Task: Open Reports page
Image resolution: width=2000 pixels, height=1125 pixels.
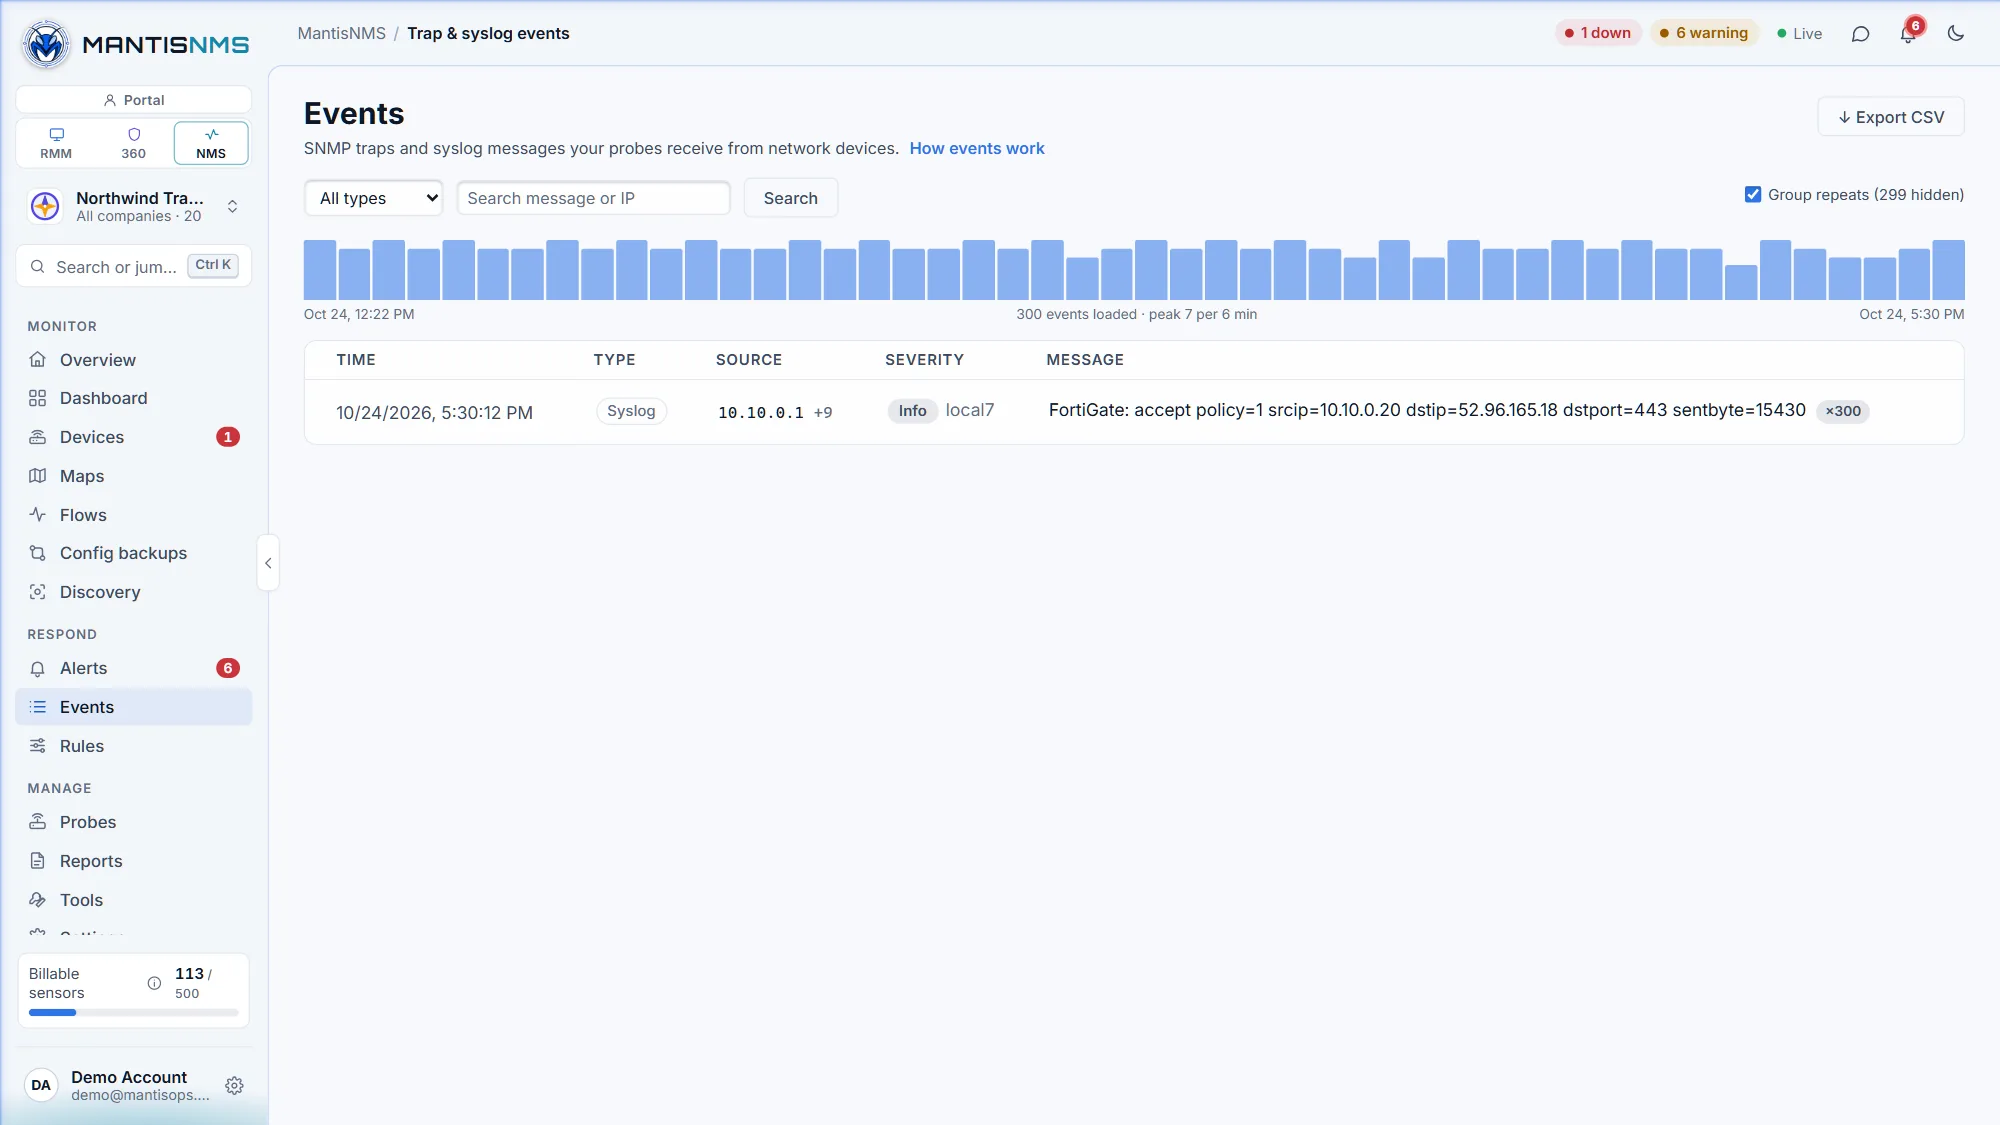Action: [133, 861]
